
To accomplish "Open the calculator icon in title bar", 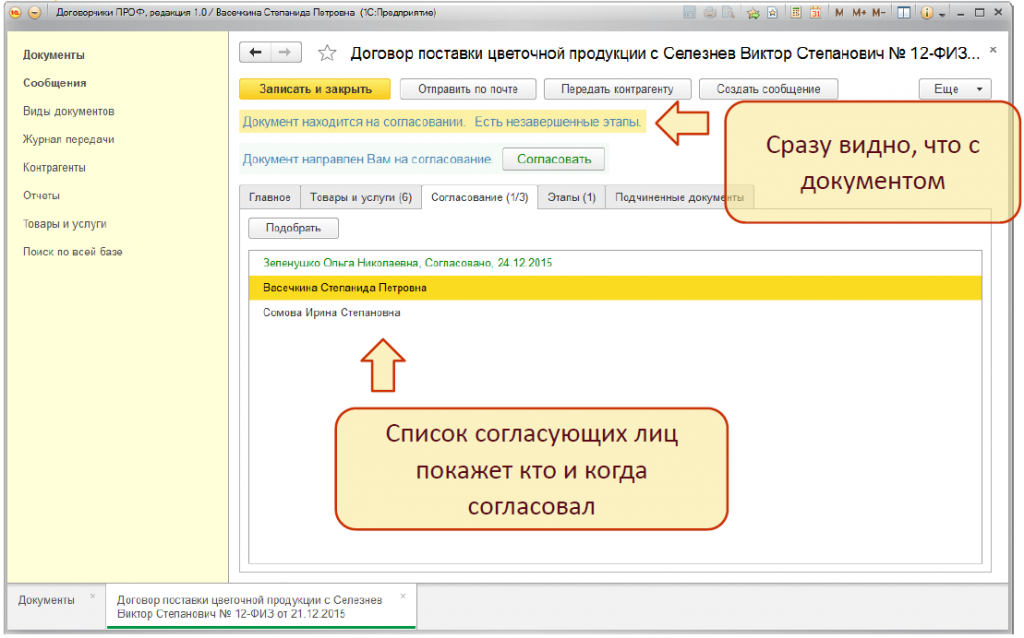I will 795,13.
